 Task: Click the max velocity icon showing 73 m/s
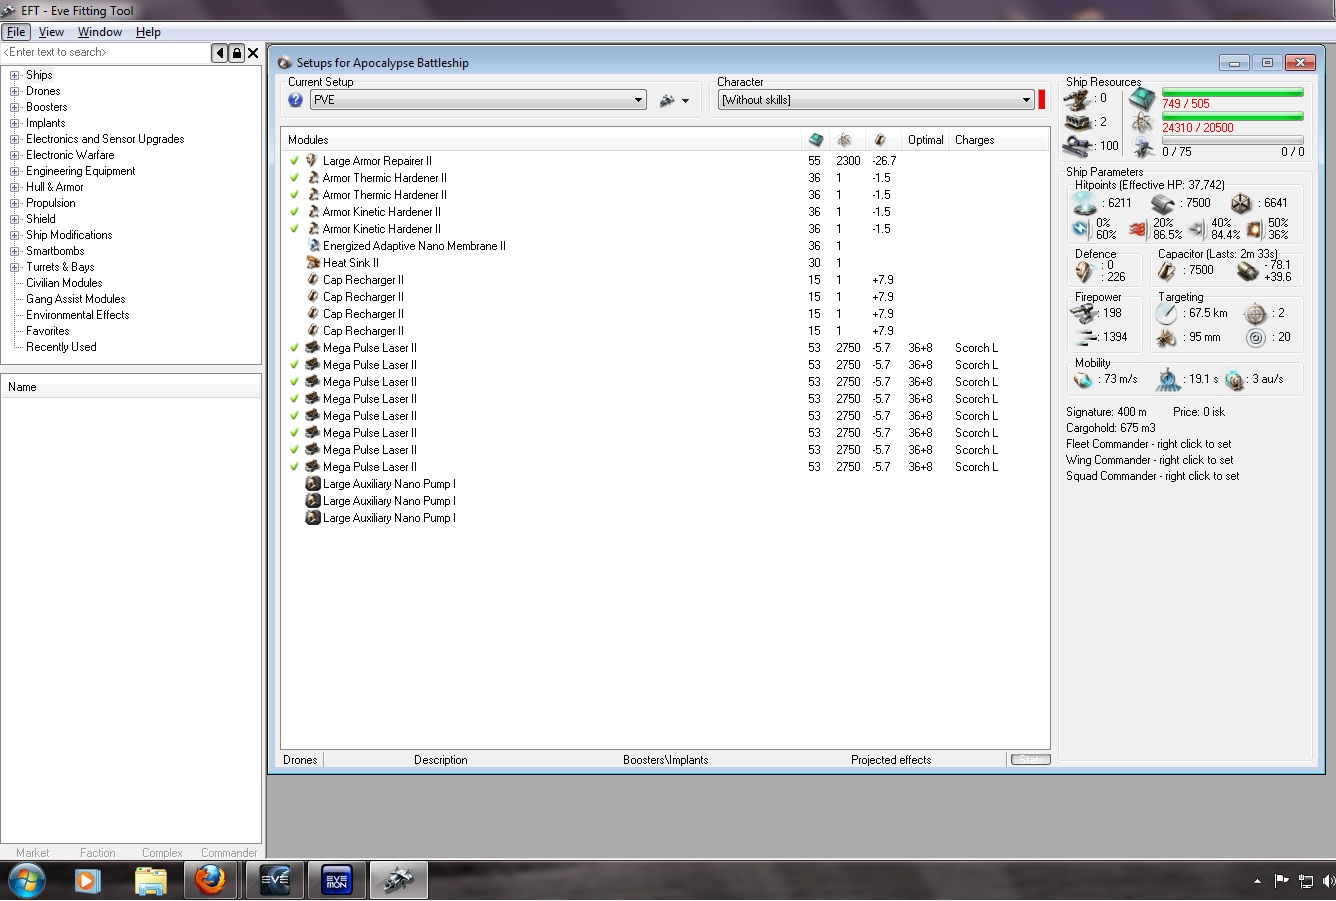pyautogui.click(x=1083, y=380)
